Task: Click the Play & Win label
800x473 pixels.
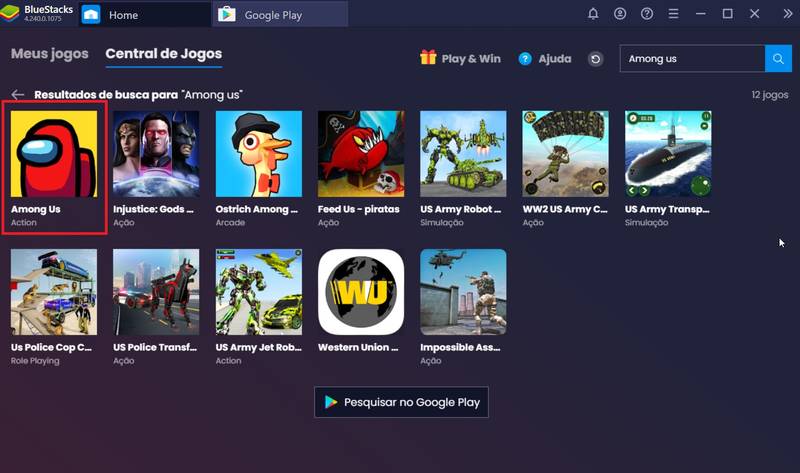Action: point(471,59)
